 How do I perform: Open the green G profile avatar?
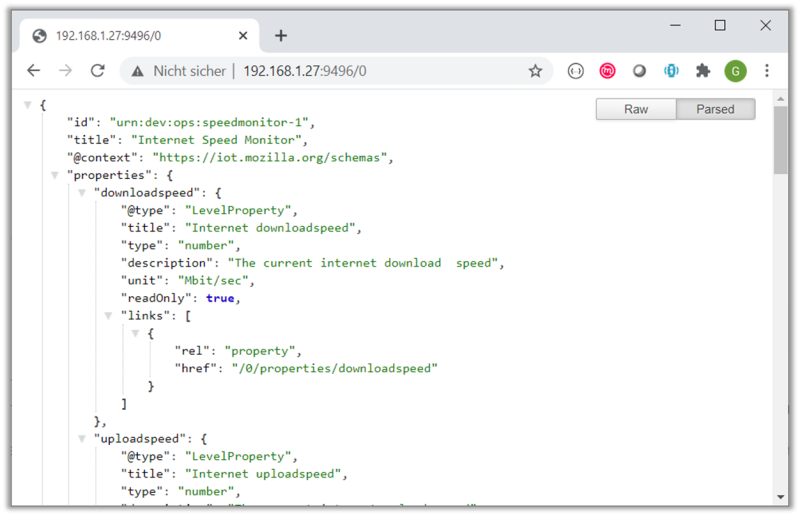[735, 71]
